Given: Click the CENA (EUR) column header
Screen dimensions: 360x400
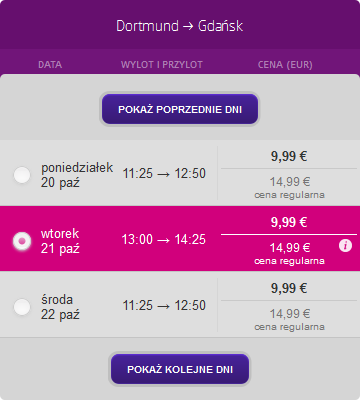Looking at the screenshot, I should 285,65.
